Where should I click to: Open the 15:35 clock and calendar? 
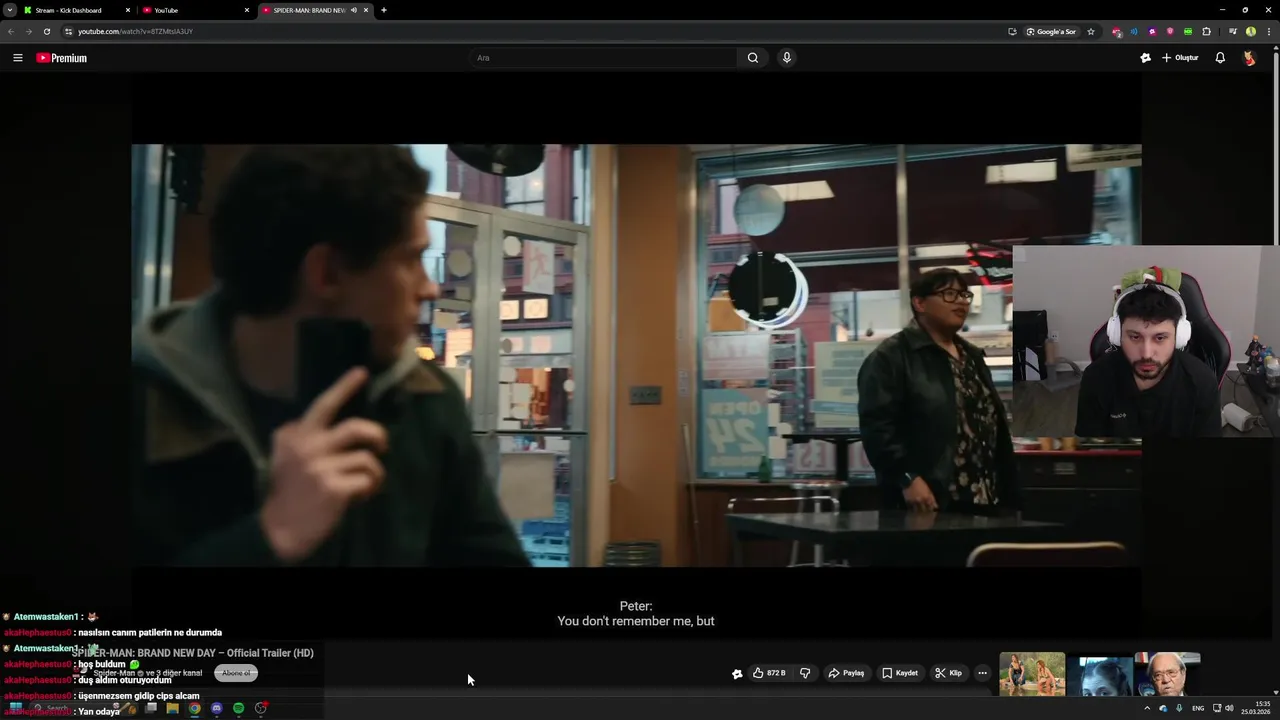tap(1256, 708)
